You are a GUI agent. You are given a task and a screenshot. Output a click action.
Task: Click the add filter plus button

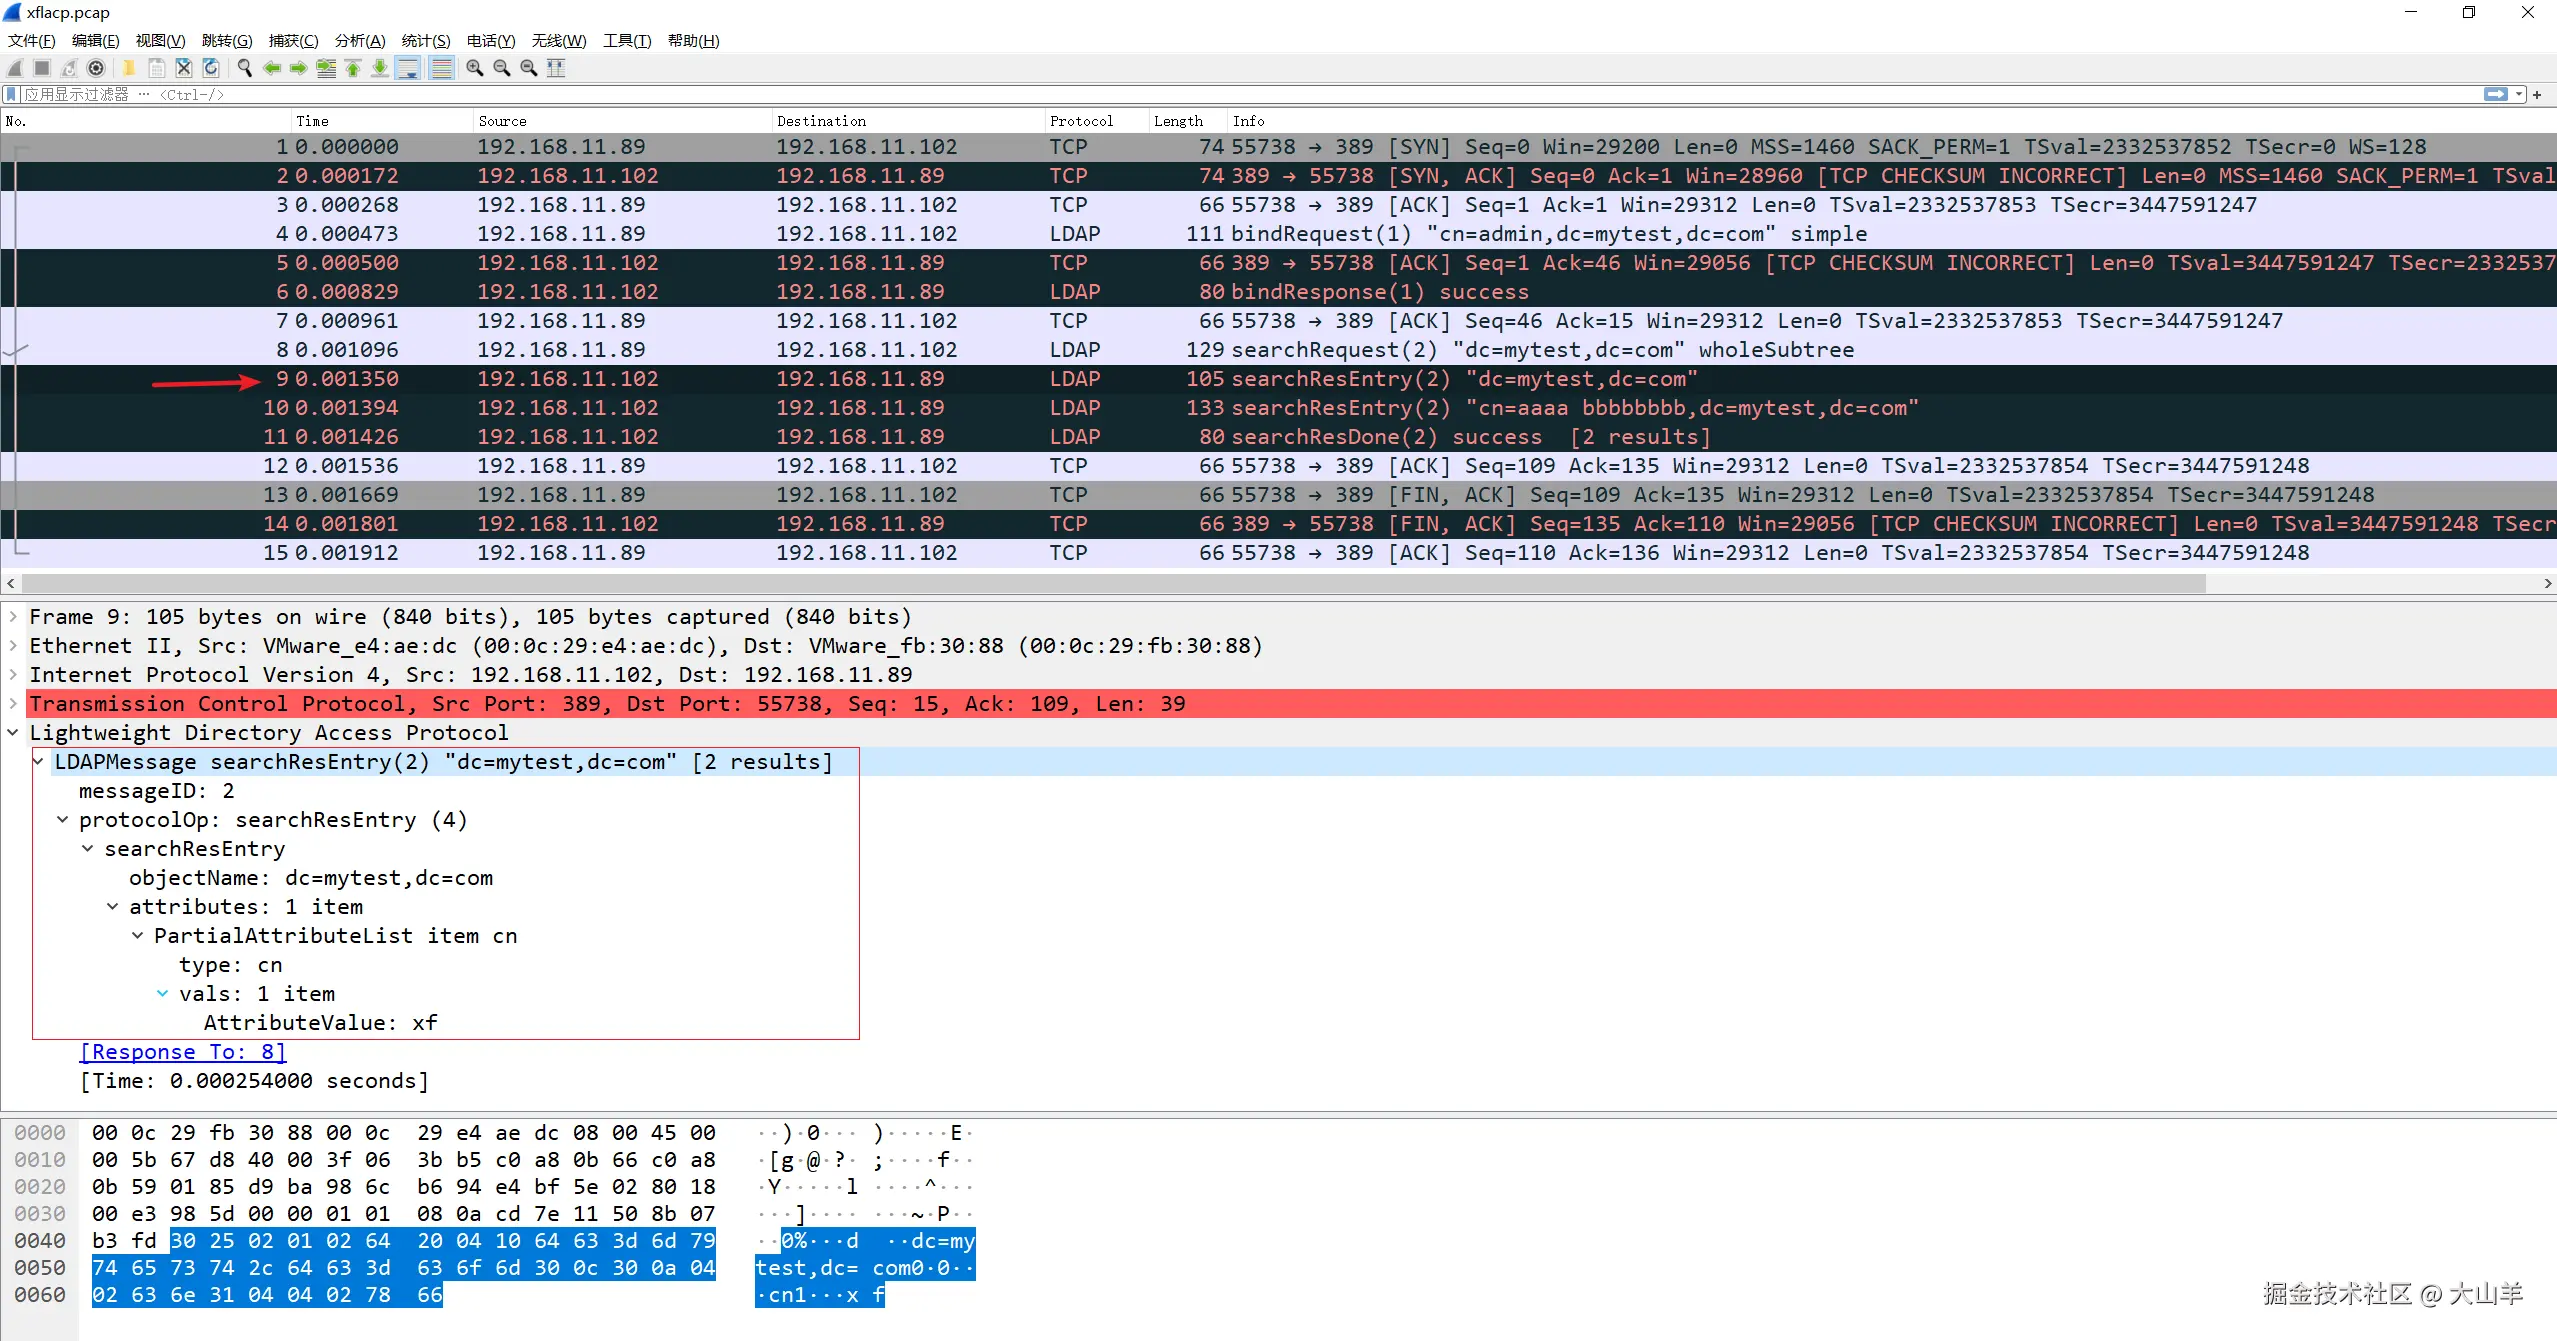coord(2537,94)
